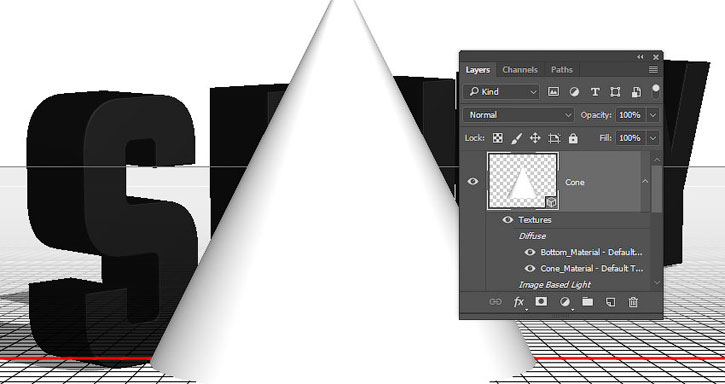Screen dimensions: 725x384
Task: Open Normal blend mode dropdown
Action: tap(518, 115)
